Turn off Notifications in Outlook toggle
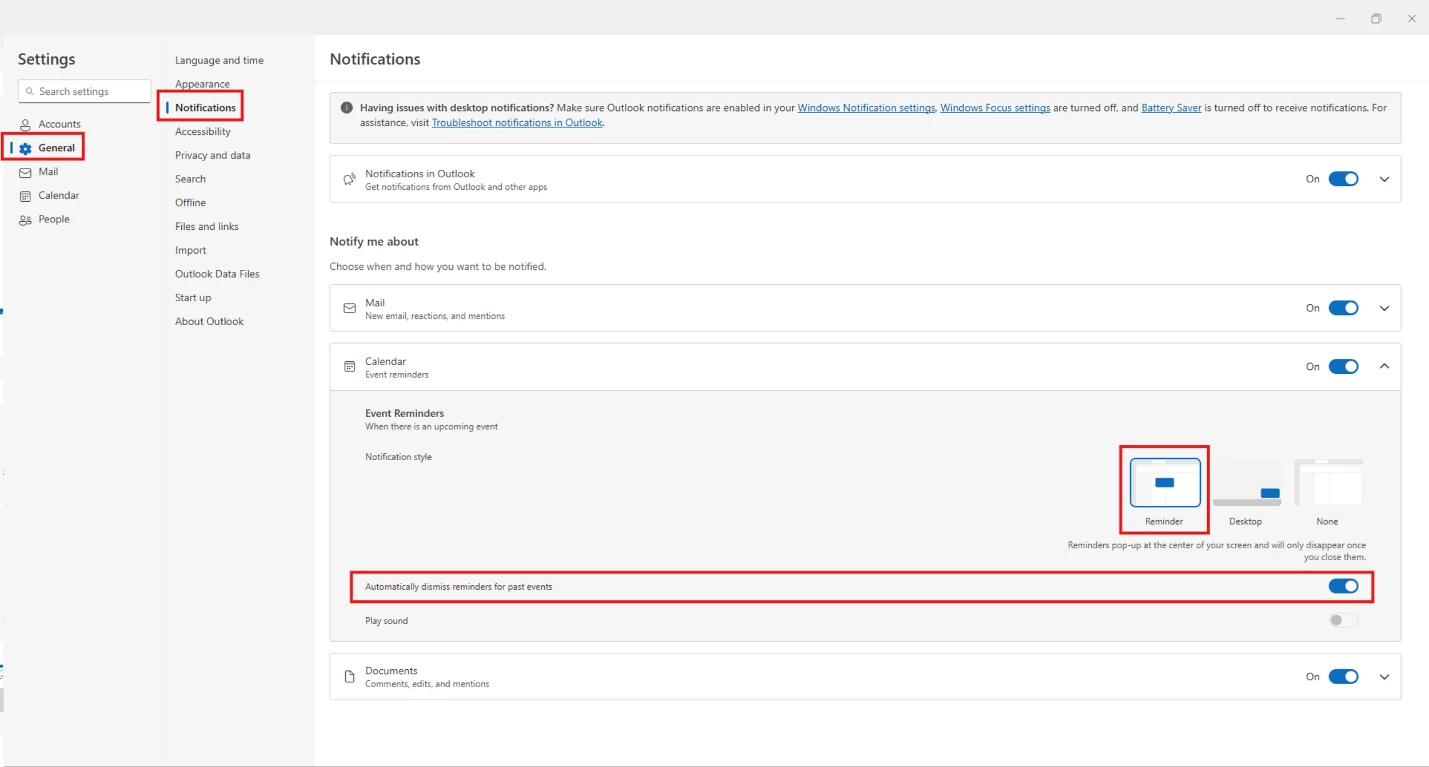The height and width of the screenshot is (767, 1429). click(1343, 179)
